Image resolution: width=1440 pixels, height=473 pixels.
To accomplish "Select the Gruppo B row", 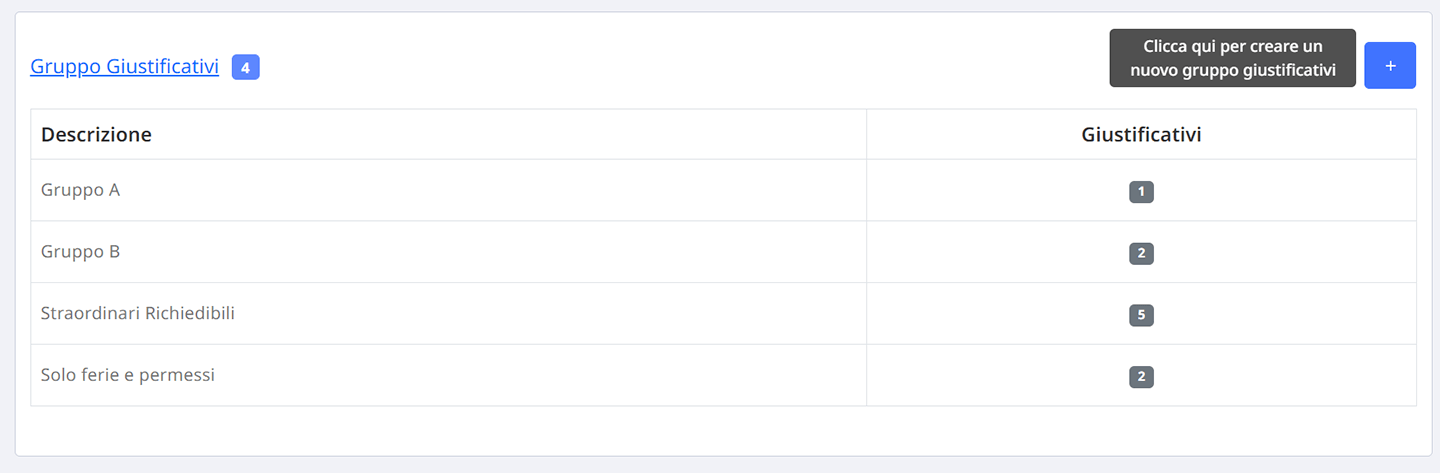I will point(723,252).
